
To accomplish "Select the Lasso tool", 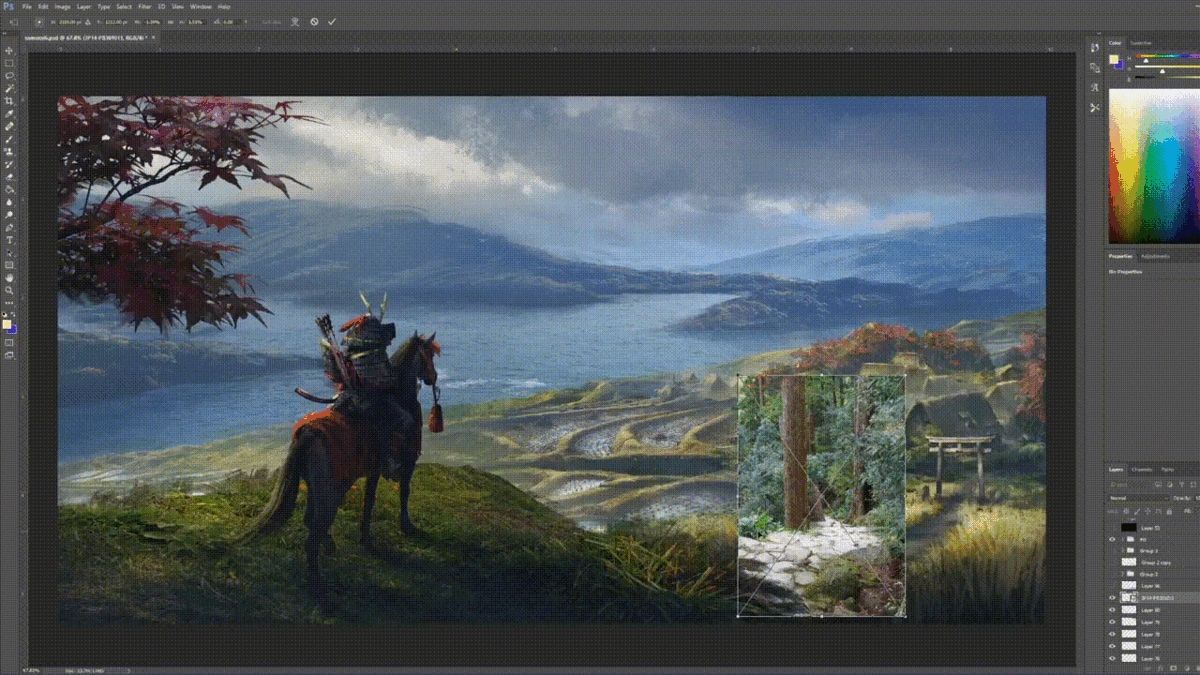I will (x=10, y=76).
